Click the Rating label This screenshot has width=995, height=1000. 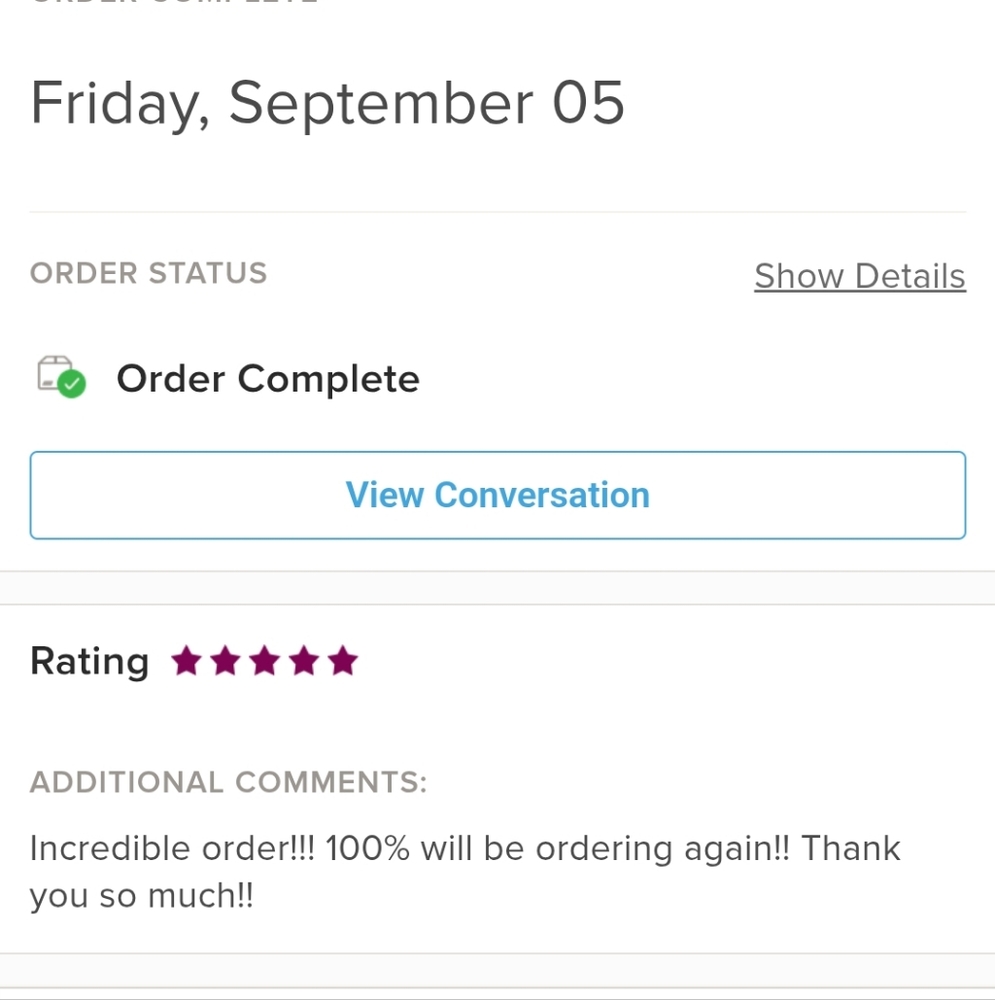(x=89, y=661)
